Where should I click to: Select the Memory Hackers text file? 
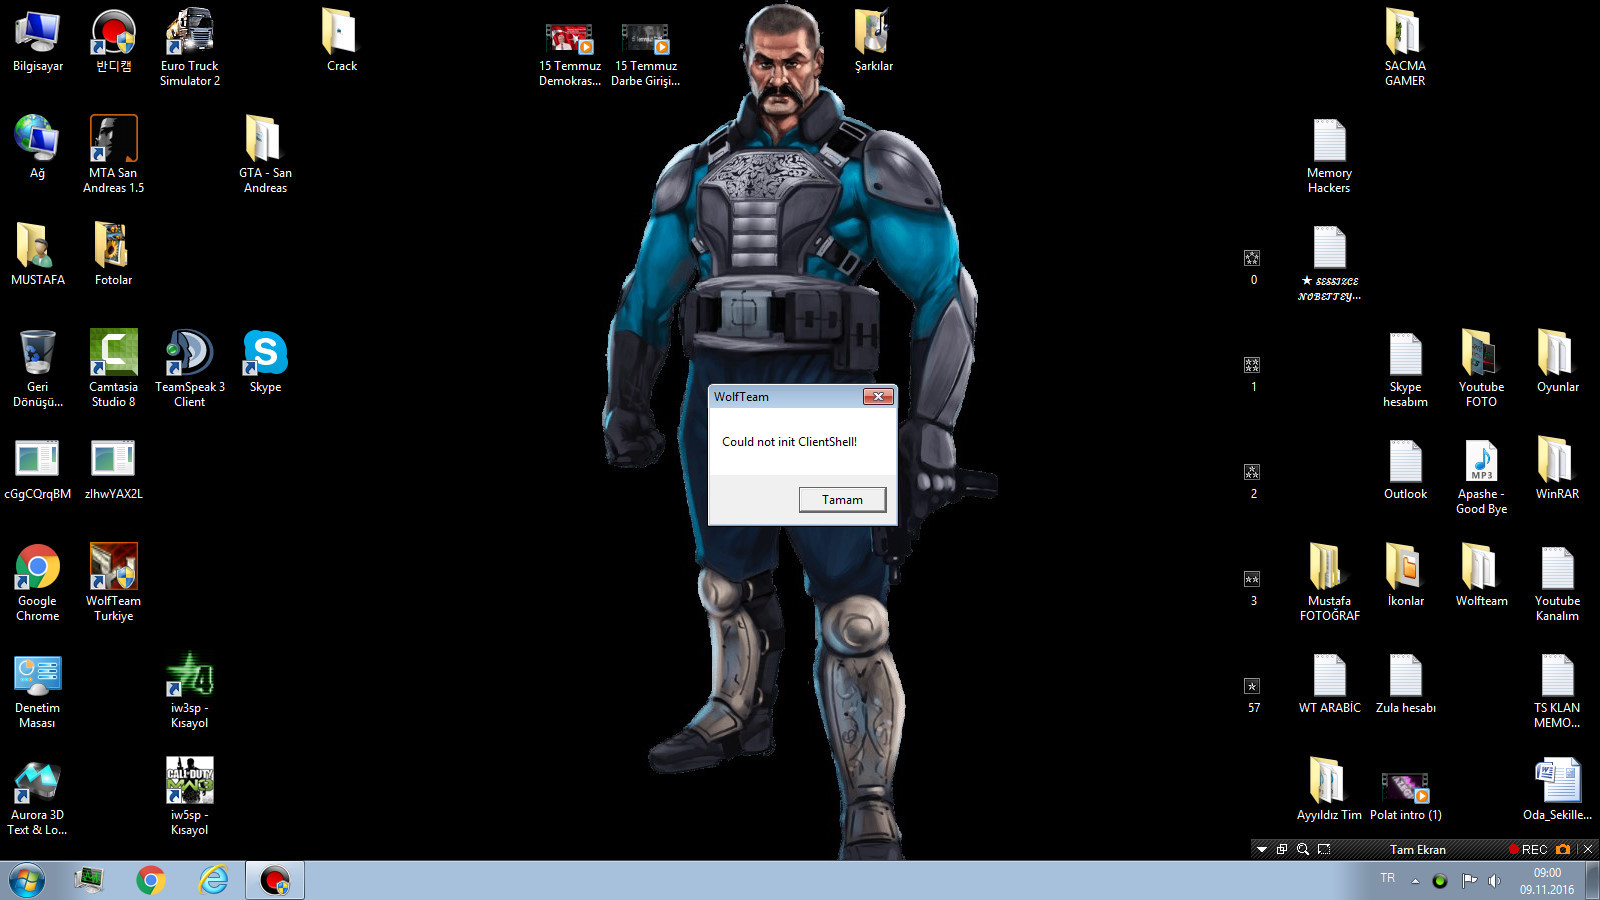click(1329, 154)
